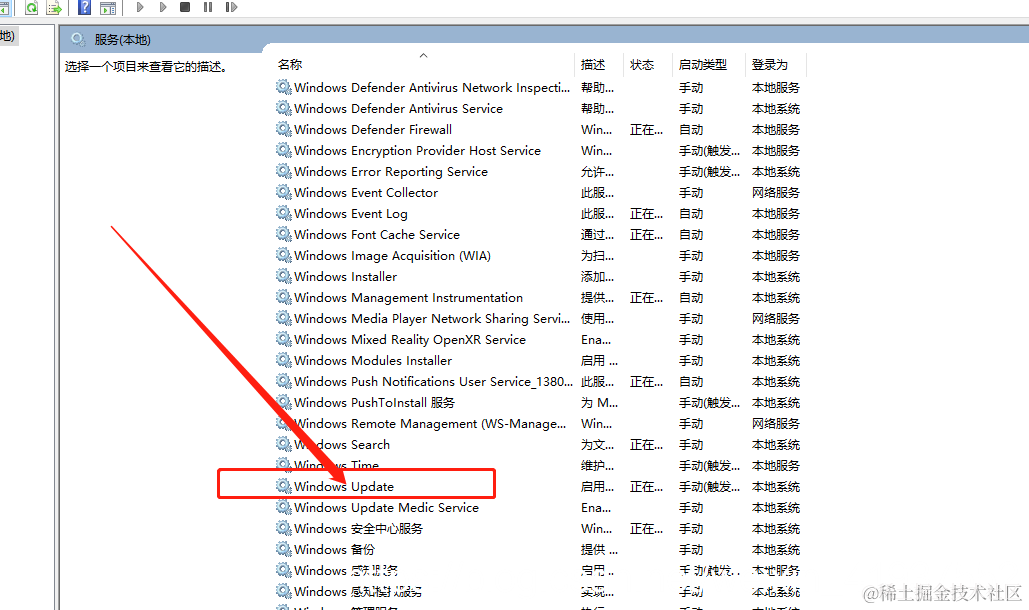The height and width of the screenshot is (610, 1029).
Task: Click gear icon of Windows Management Instrumentation
Action: [284, 297]
